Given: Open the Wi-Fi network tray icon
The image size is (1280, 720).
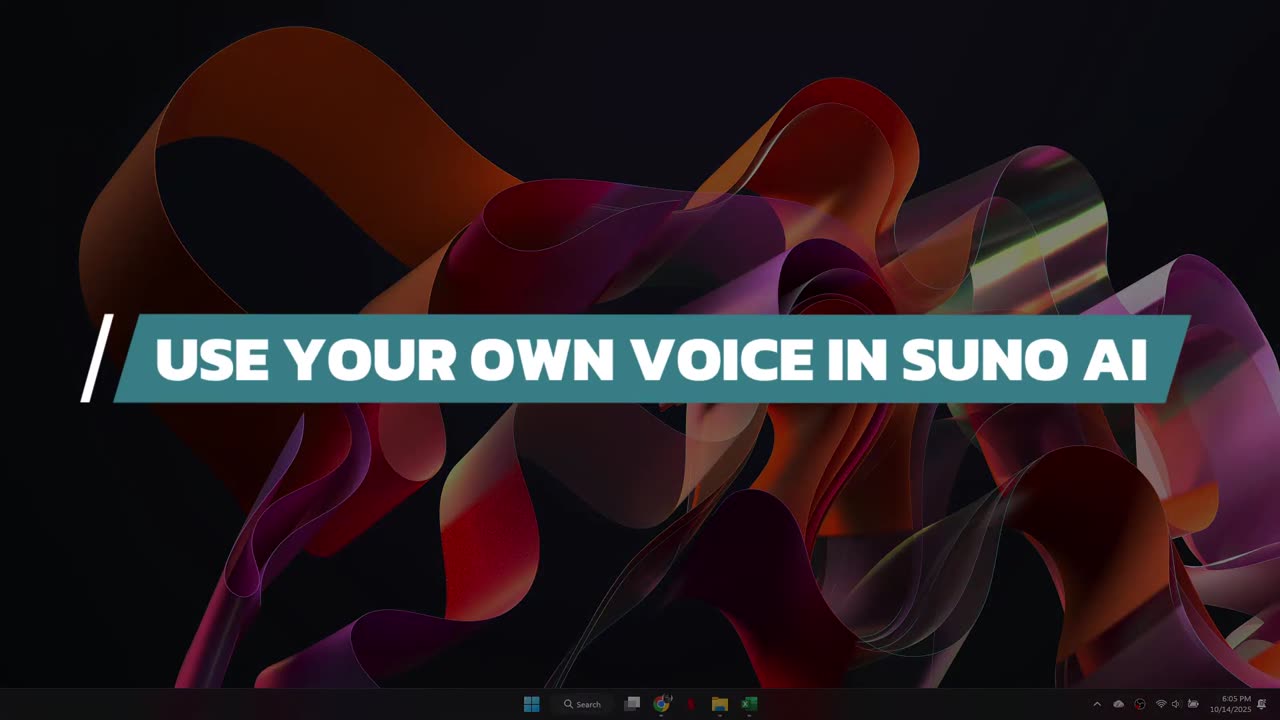Looking at the screenshot, I should pos(1161,704).
